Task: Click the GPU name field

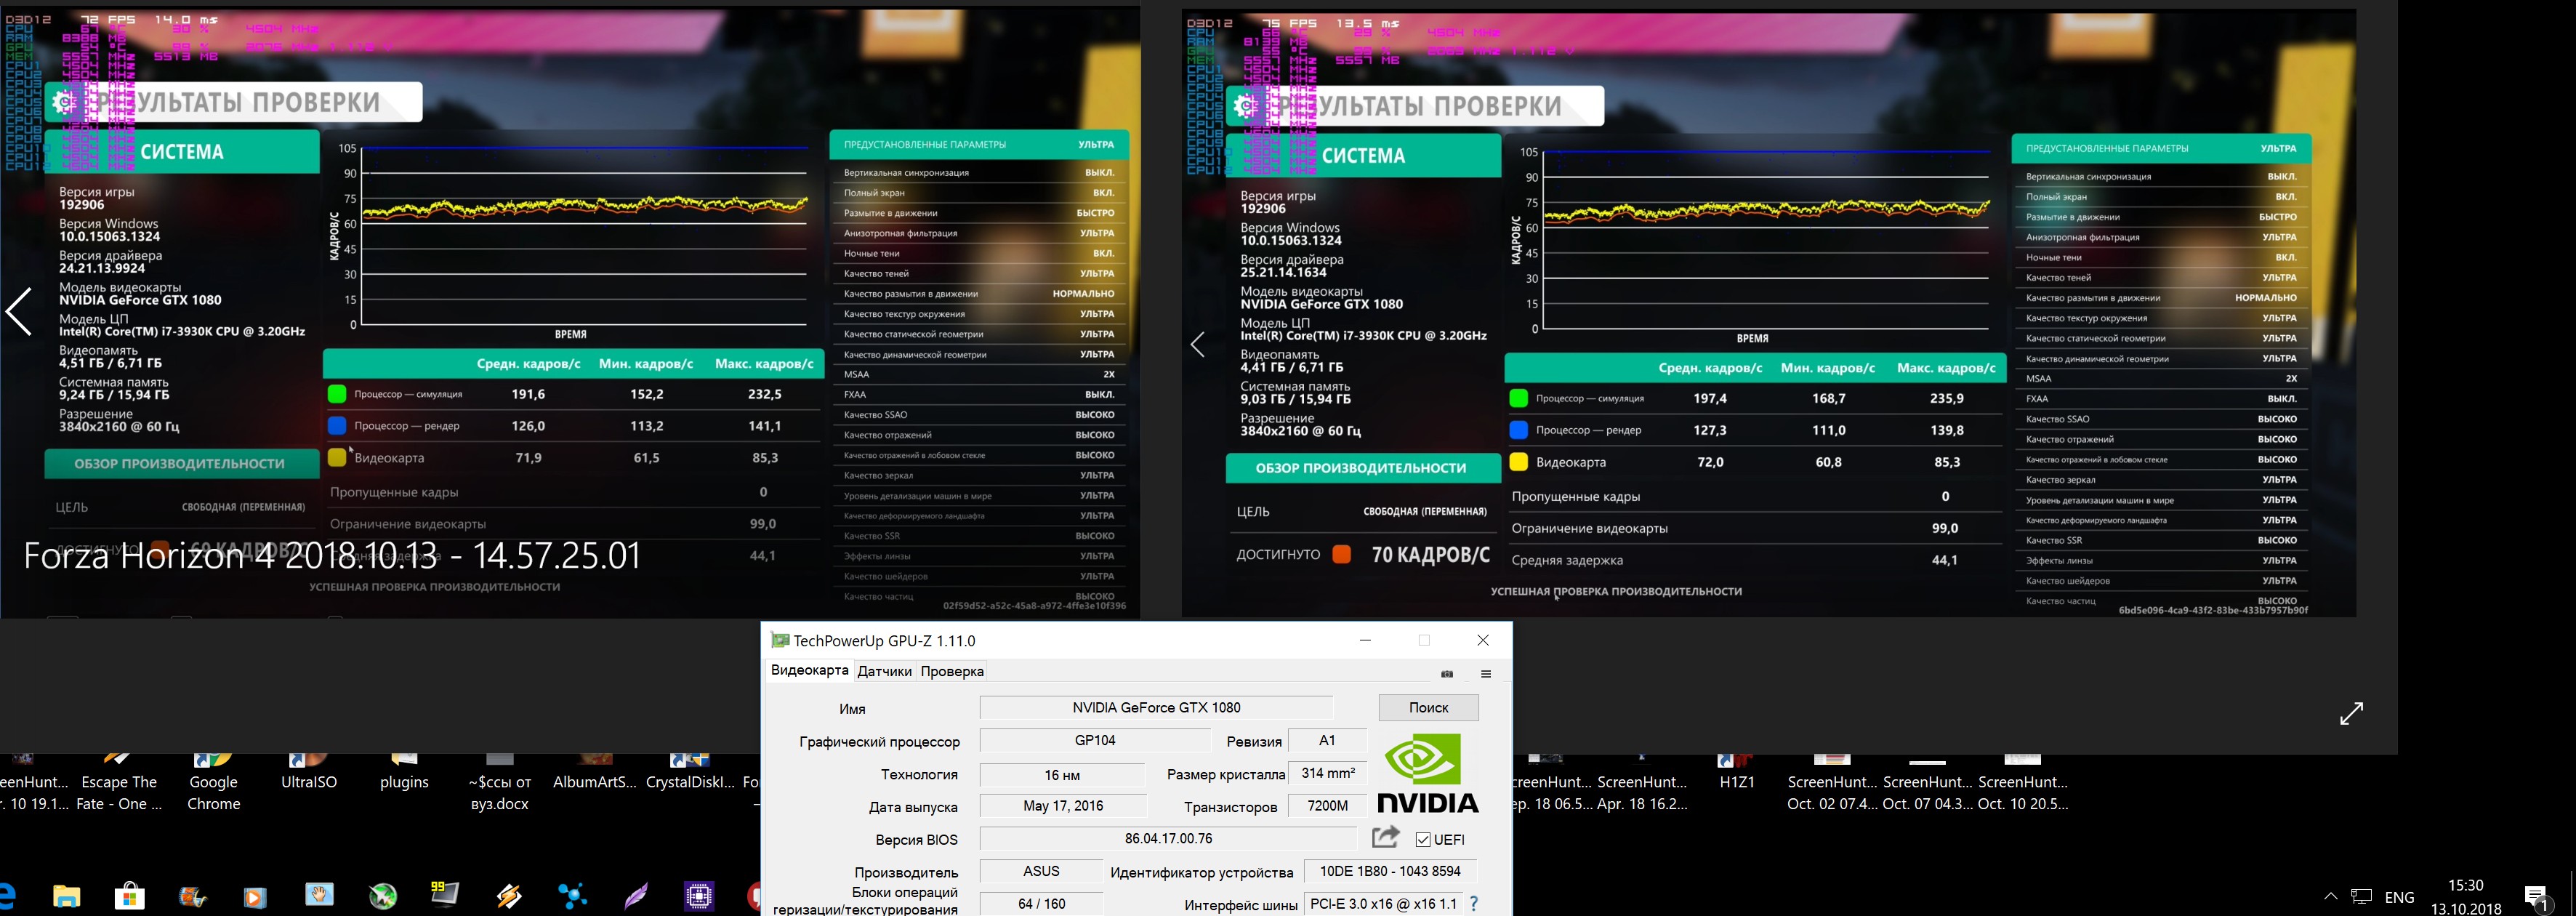Action: (x=1155, y=708)
